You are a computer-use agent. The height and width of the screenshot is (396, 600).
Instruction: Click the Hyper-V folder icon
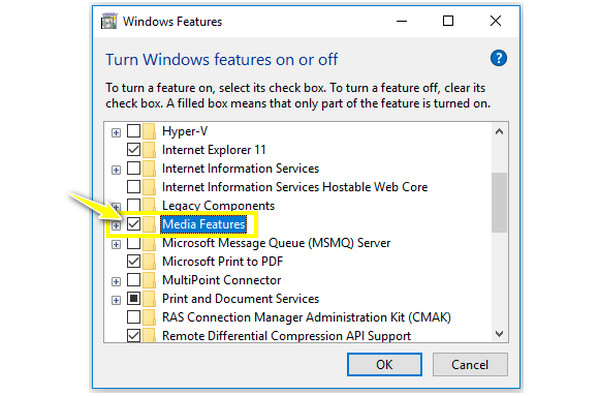149,131
